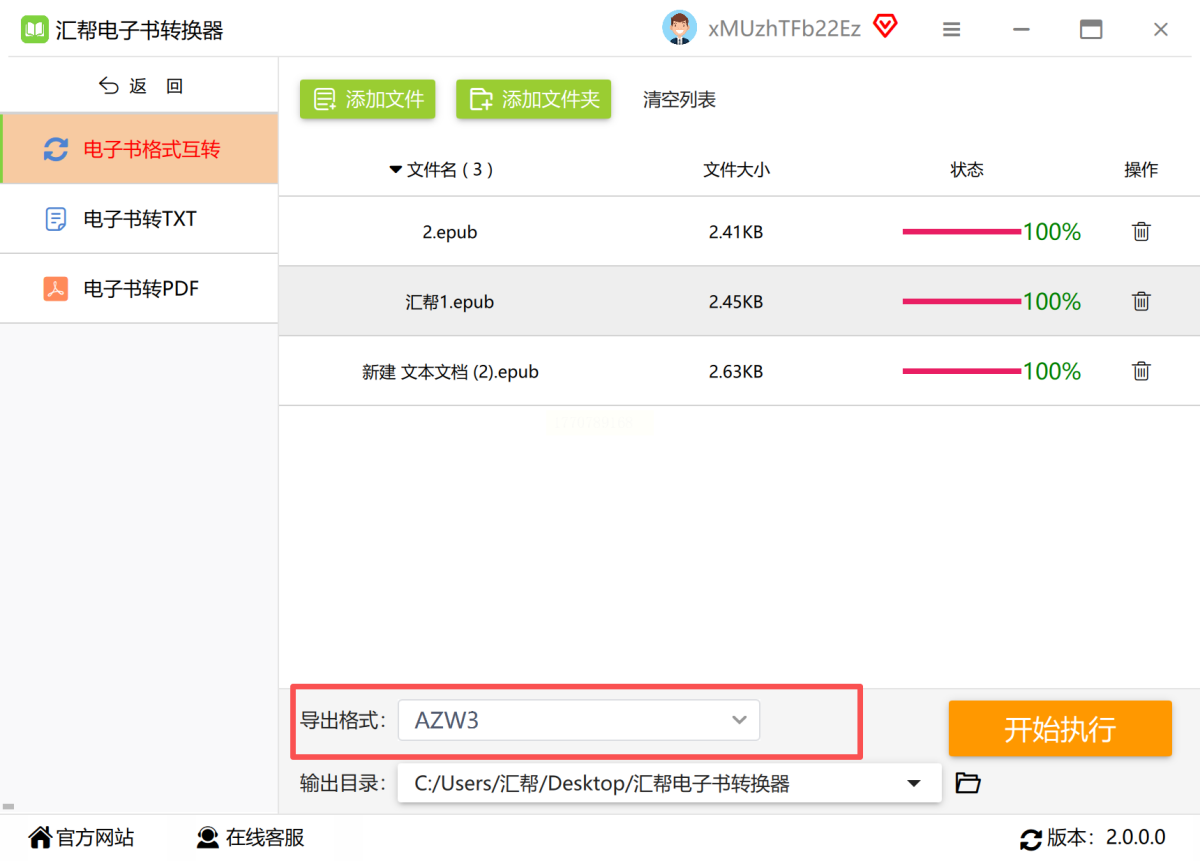Contact 在线客服 support
Image resolution: width=1200 pixels, height=861 pixels.
(x=250, y=838)
